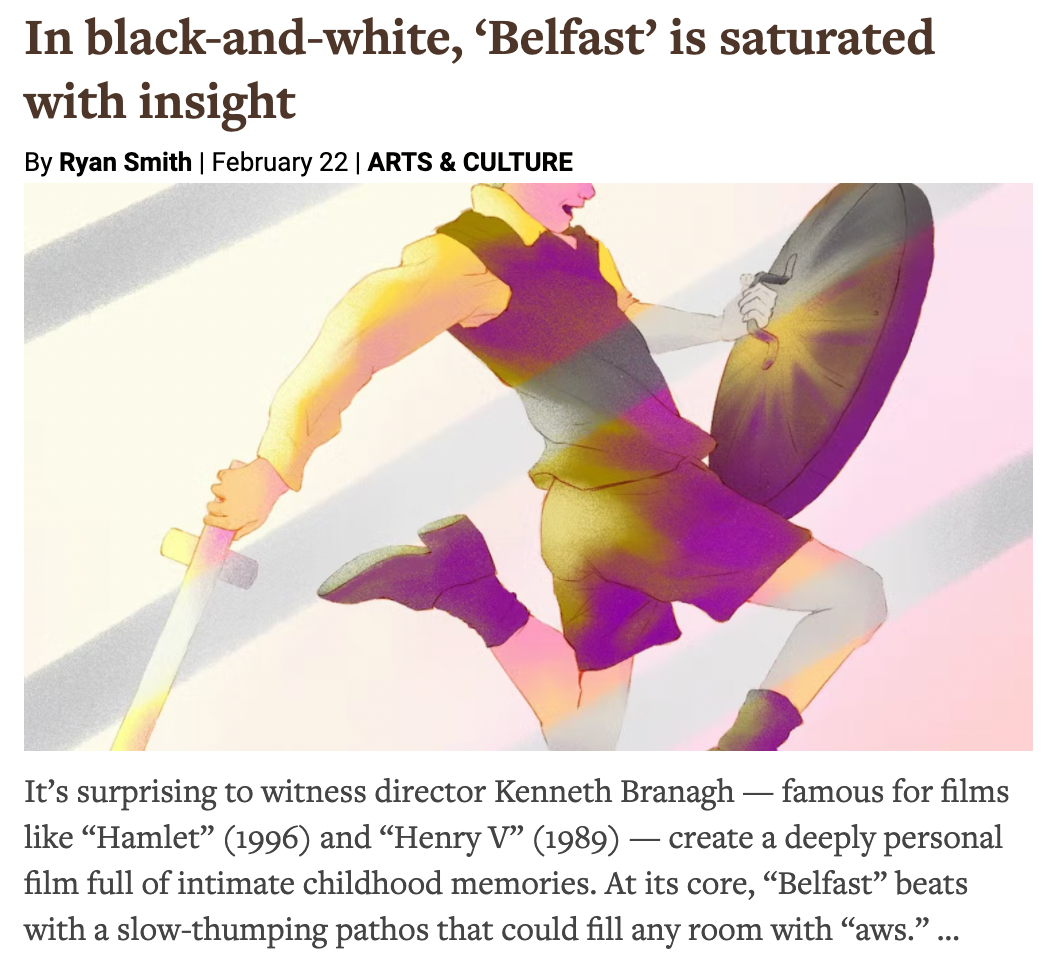Click the word "By" before the author name
Viewport: 1060px width, 966px height.
click(38, 162)
